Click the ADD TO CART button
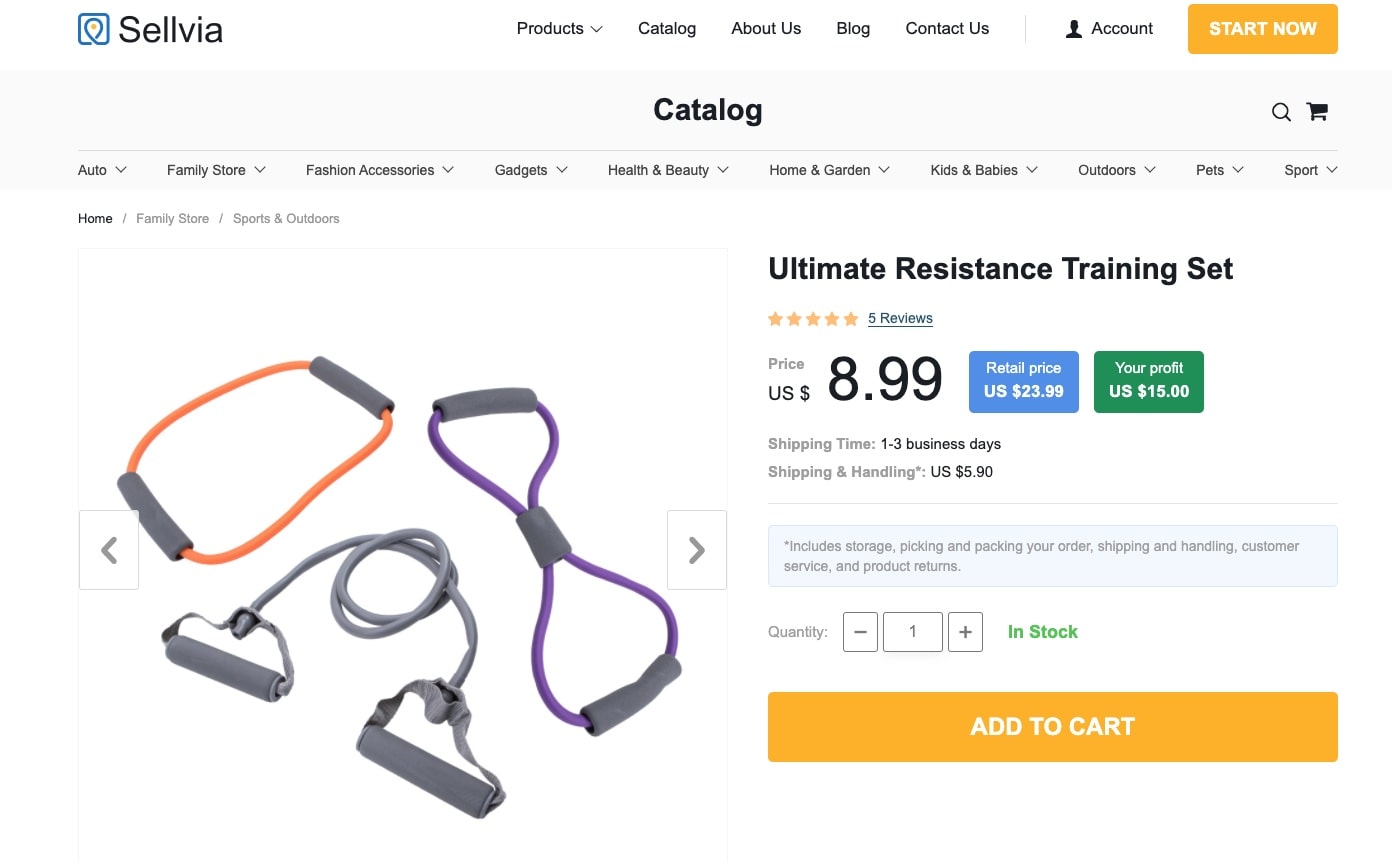The image size is (1392, 862). 1052,726
